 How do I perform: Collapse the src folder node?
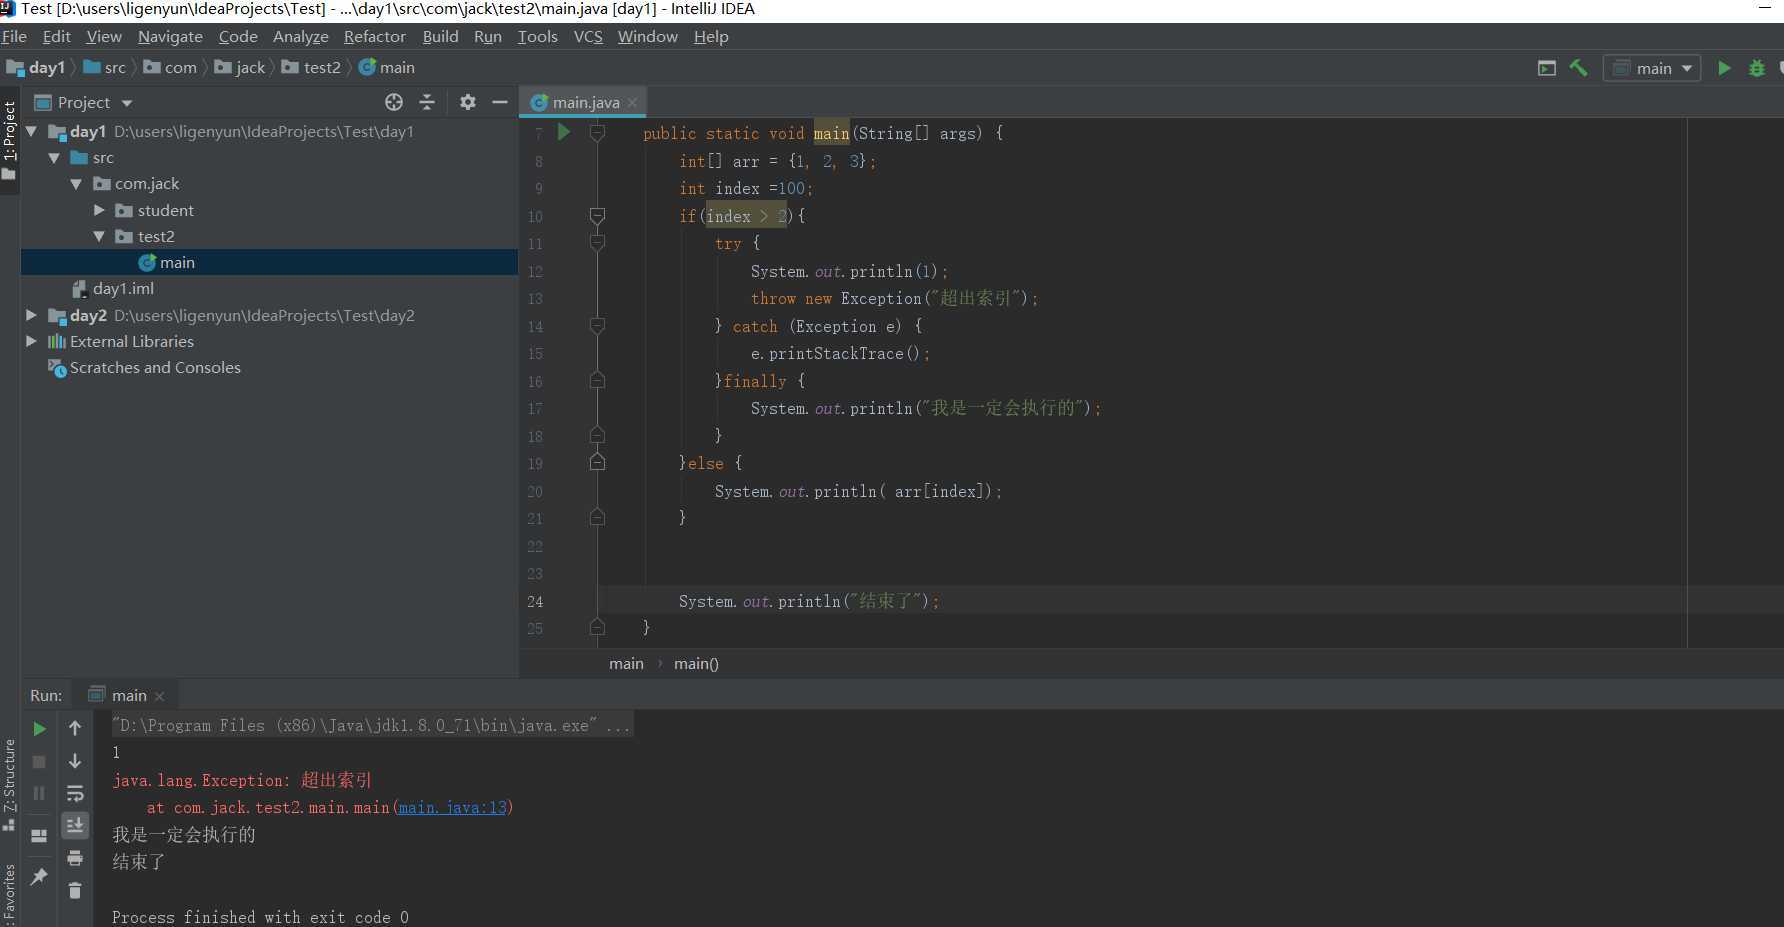tap(54, 158)
